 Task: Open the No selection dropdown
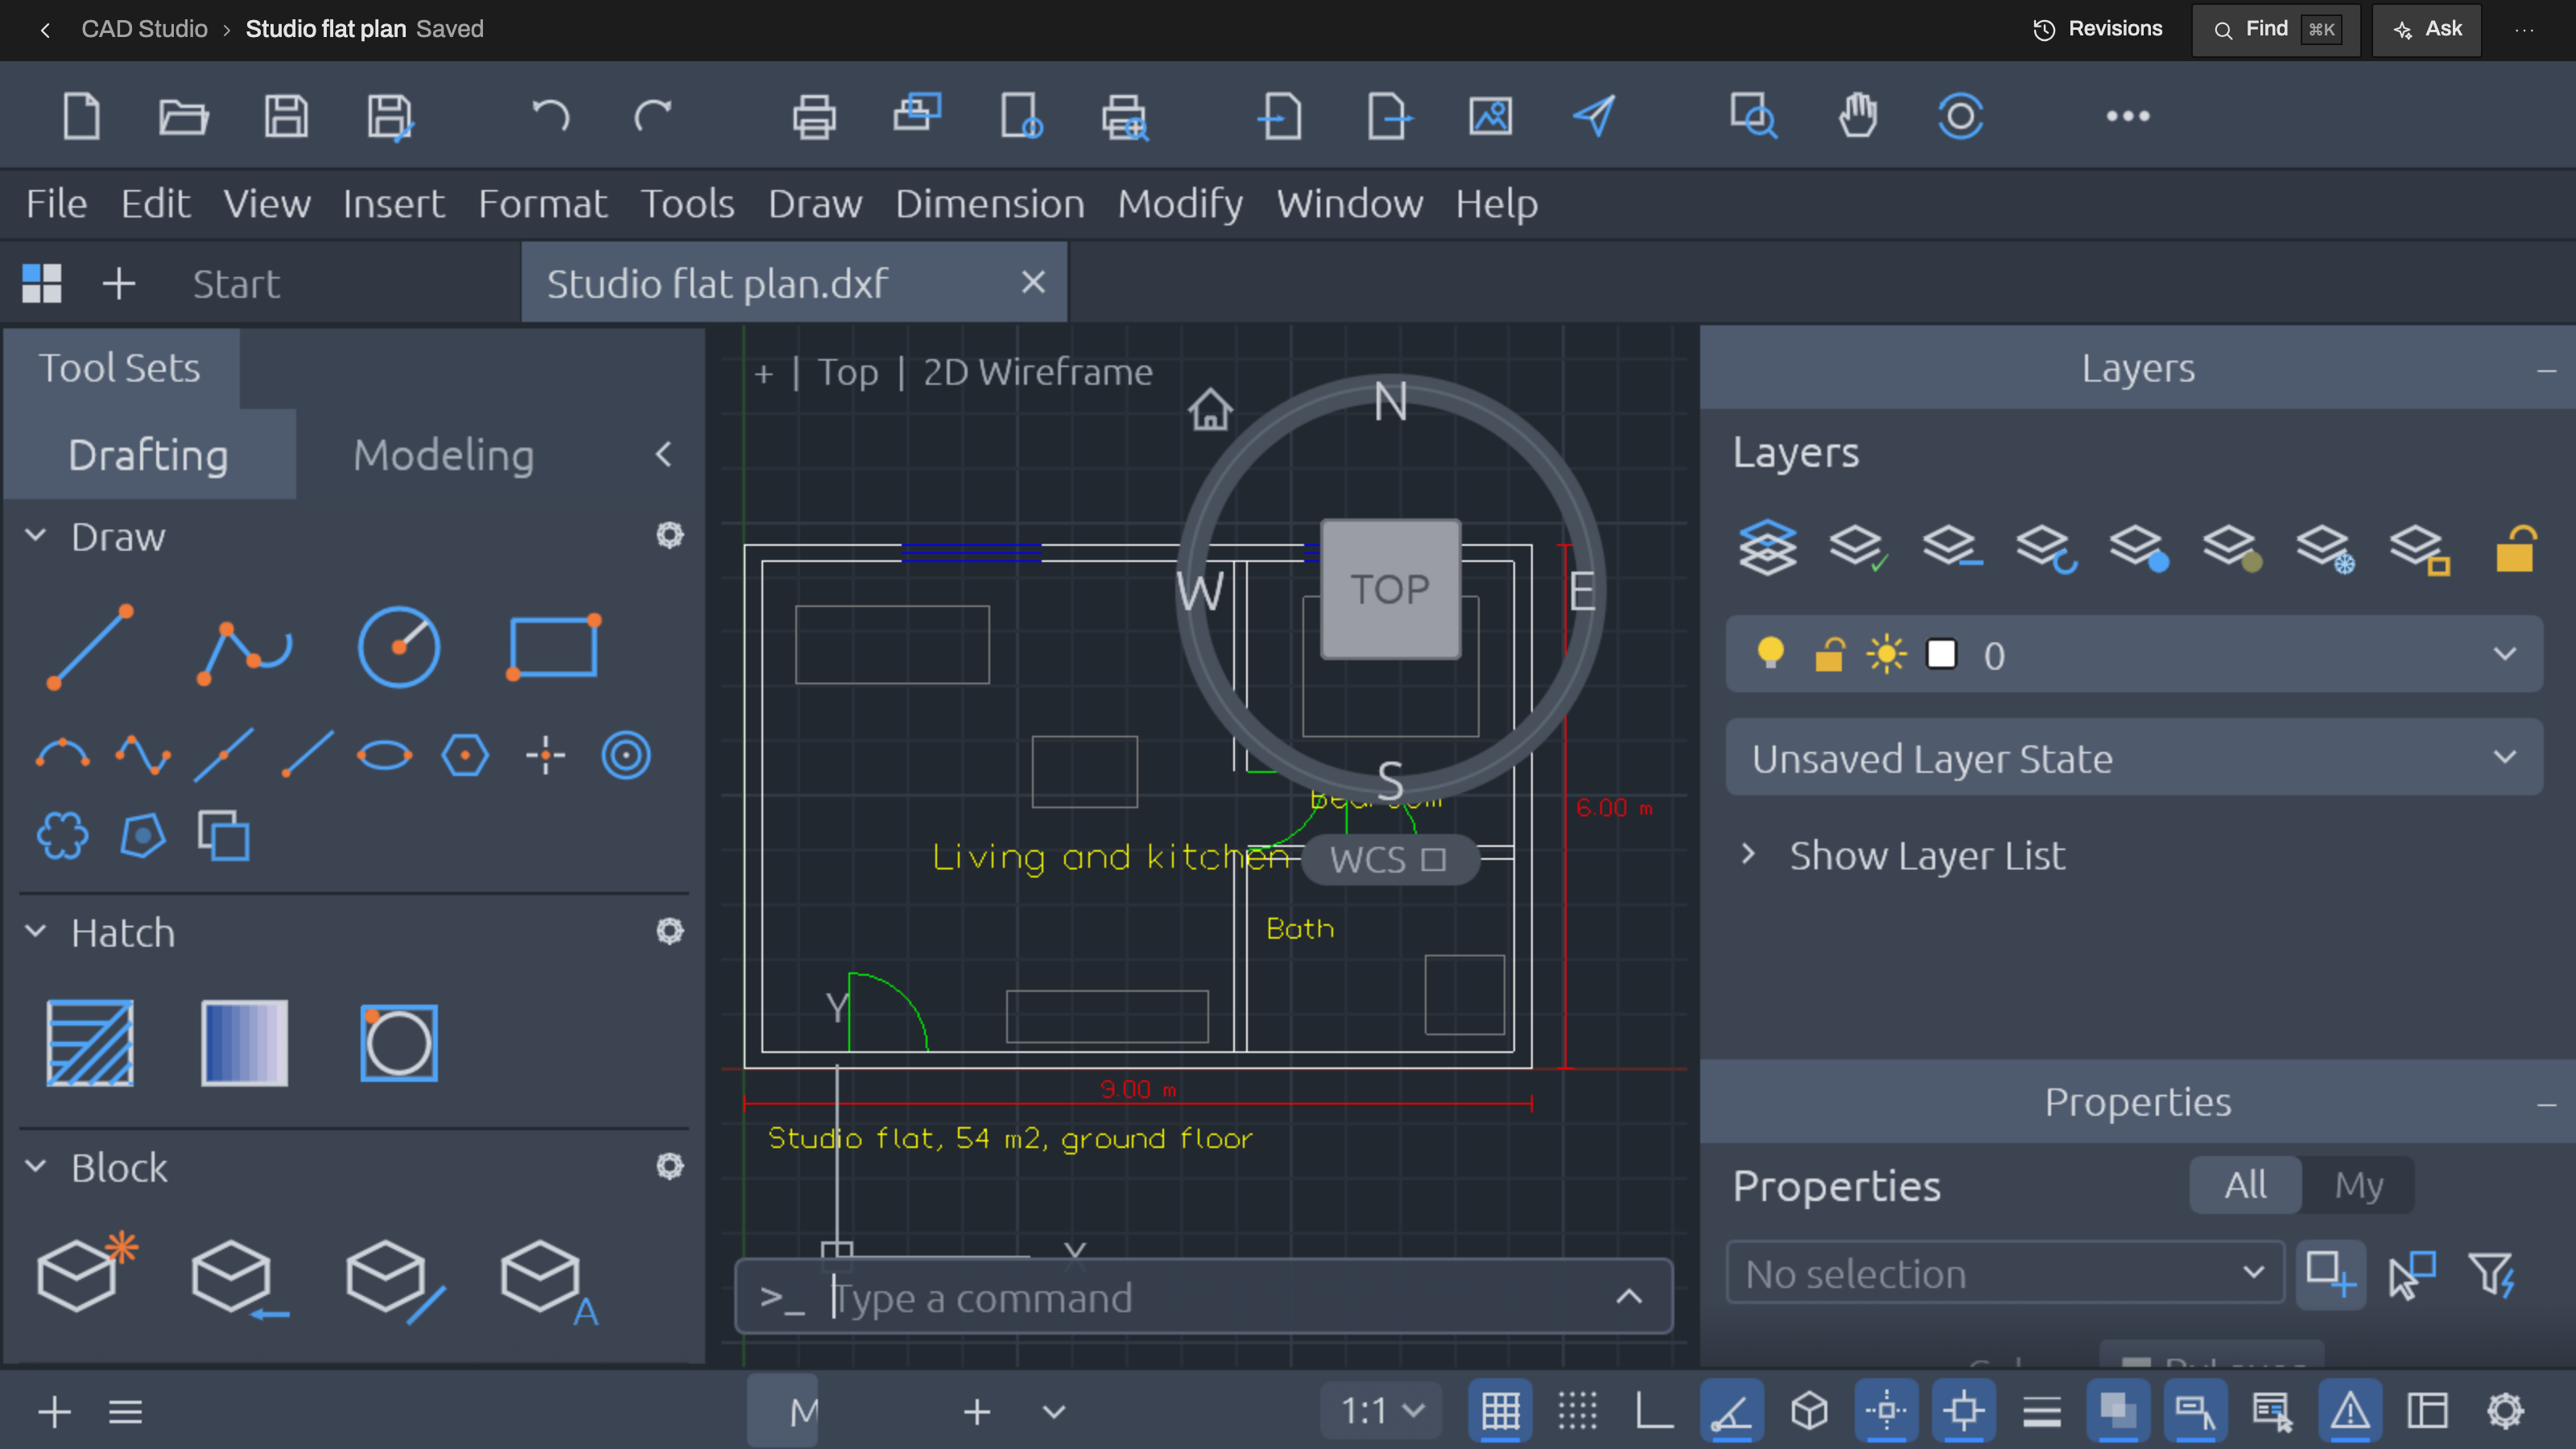(2005, 1273)
